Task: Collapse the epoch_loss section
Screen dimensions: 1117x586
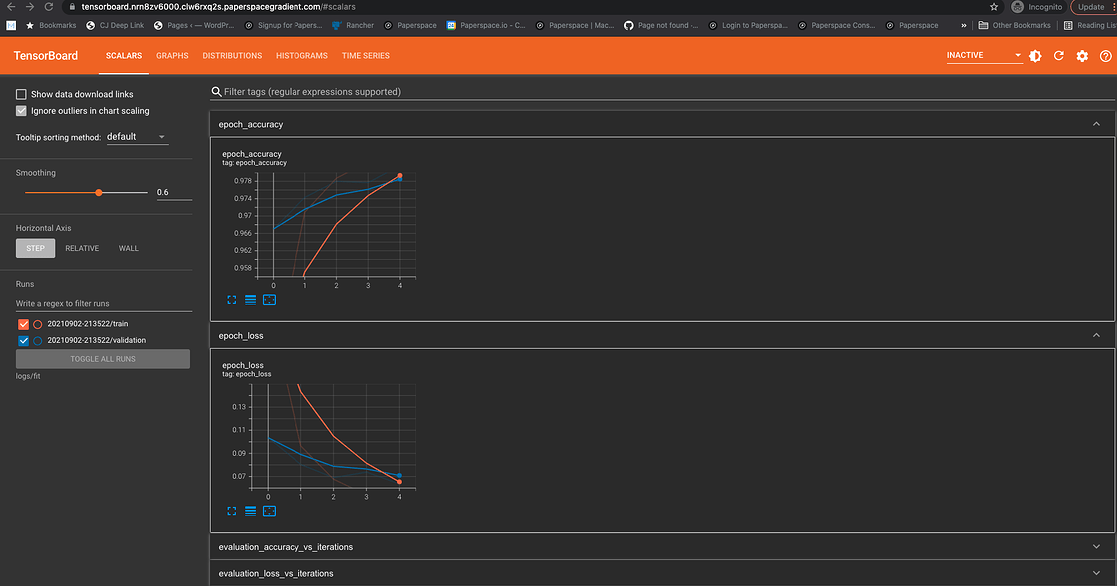Action: [x=1096, y=335]
